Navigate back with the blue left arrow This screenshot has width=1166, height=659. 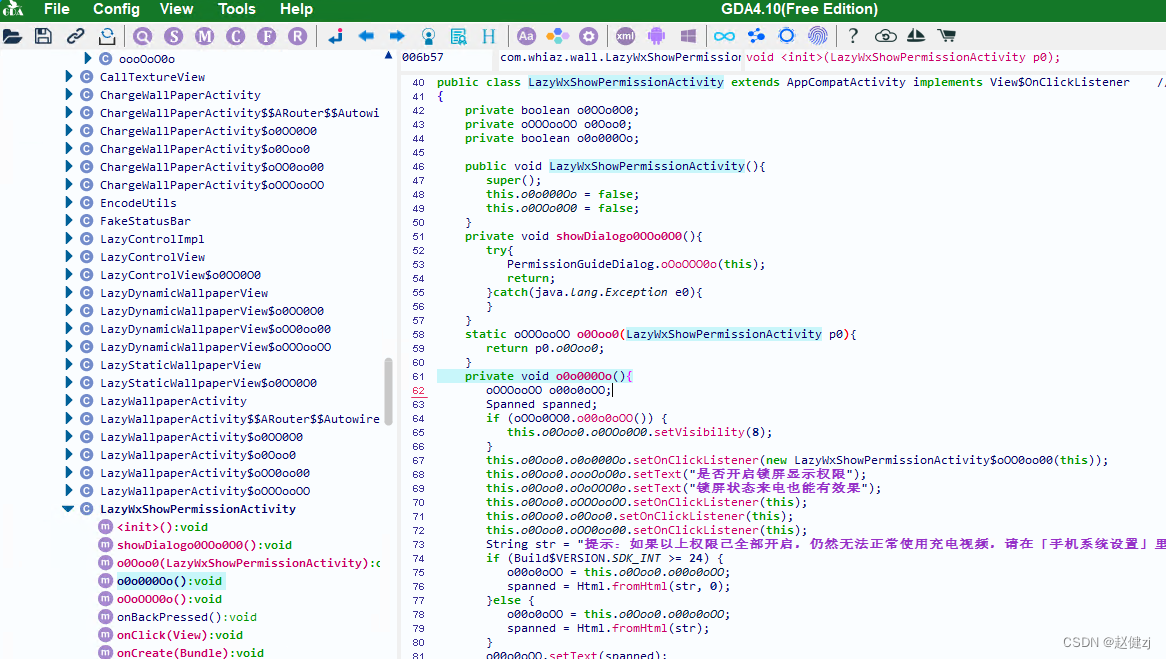(366, 36)
